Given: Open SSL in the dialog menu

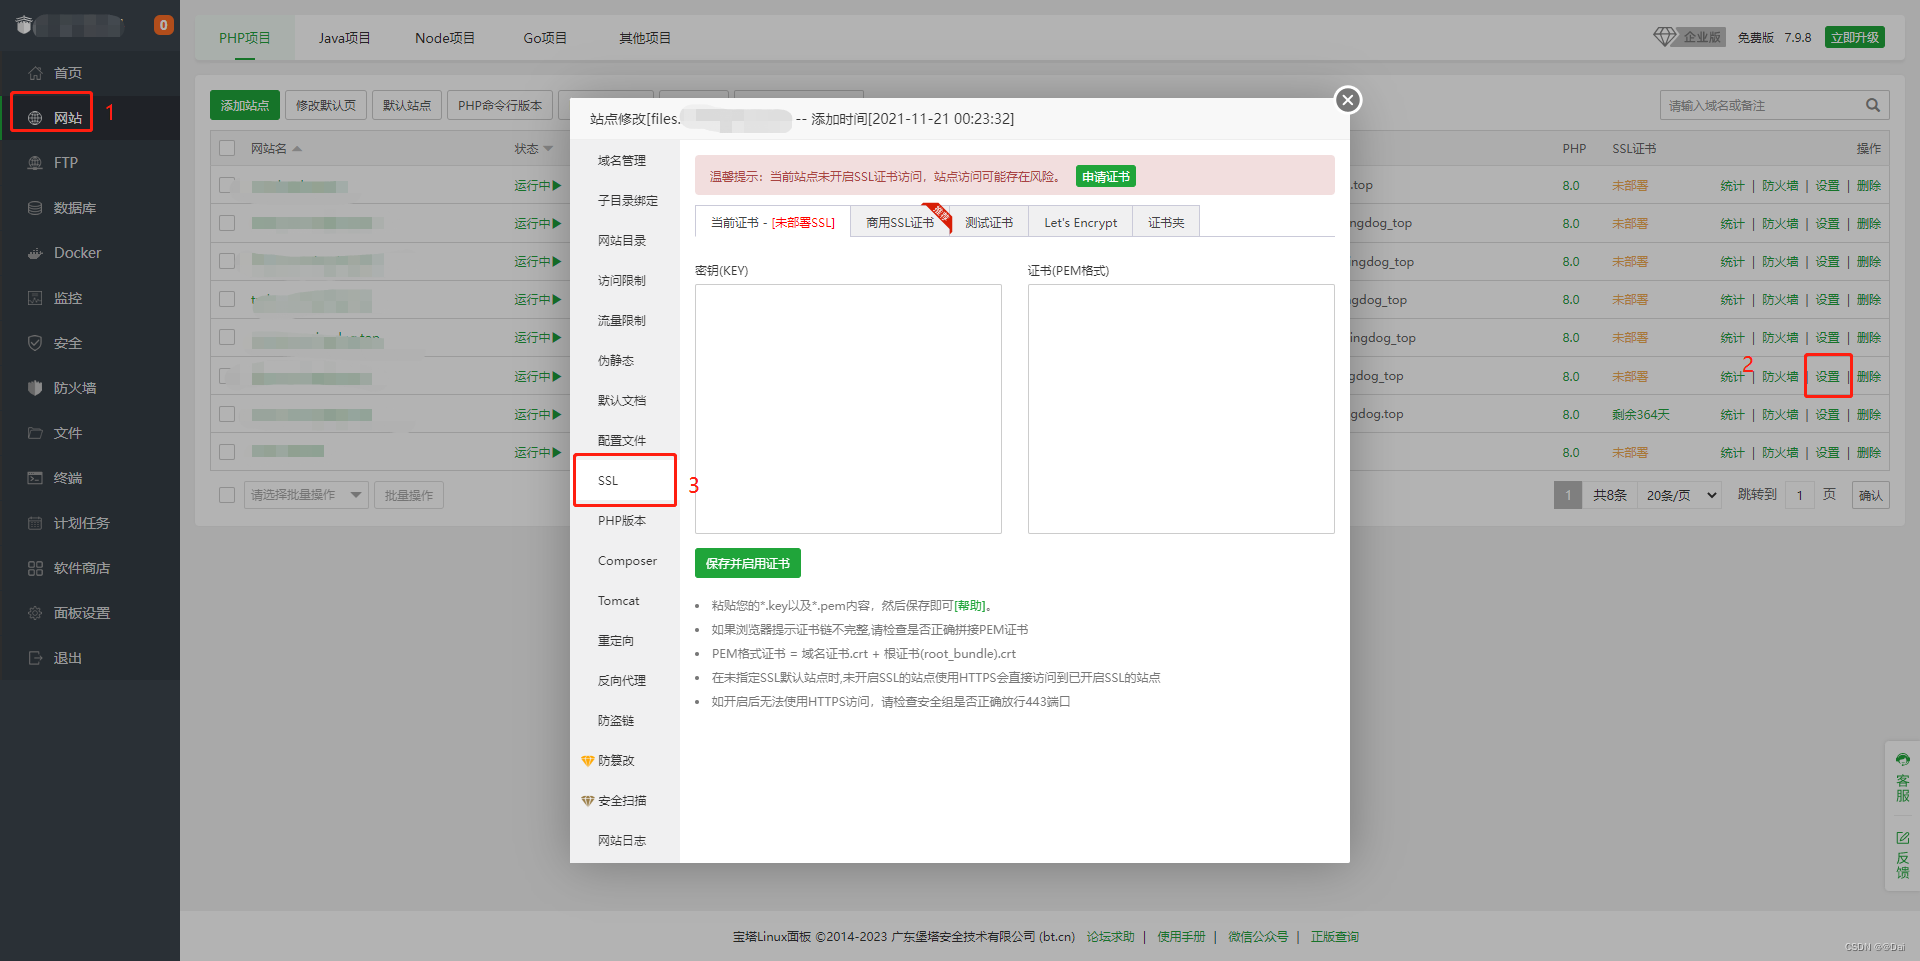Looking at the screenshot, I should click(x=625, y=481).
